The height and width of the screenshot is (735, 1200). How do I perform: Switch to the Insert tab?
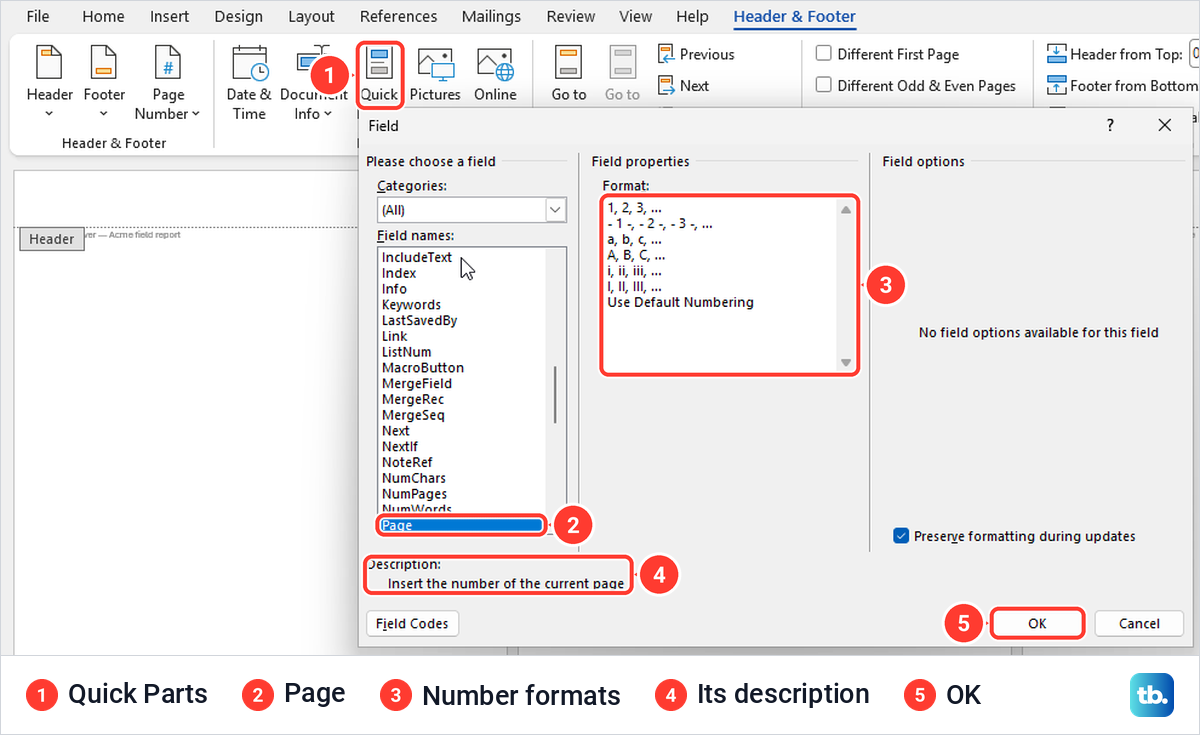tap(169, 16)
